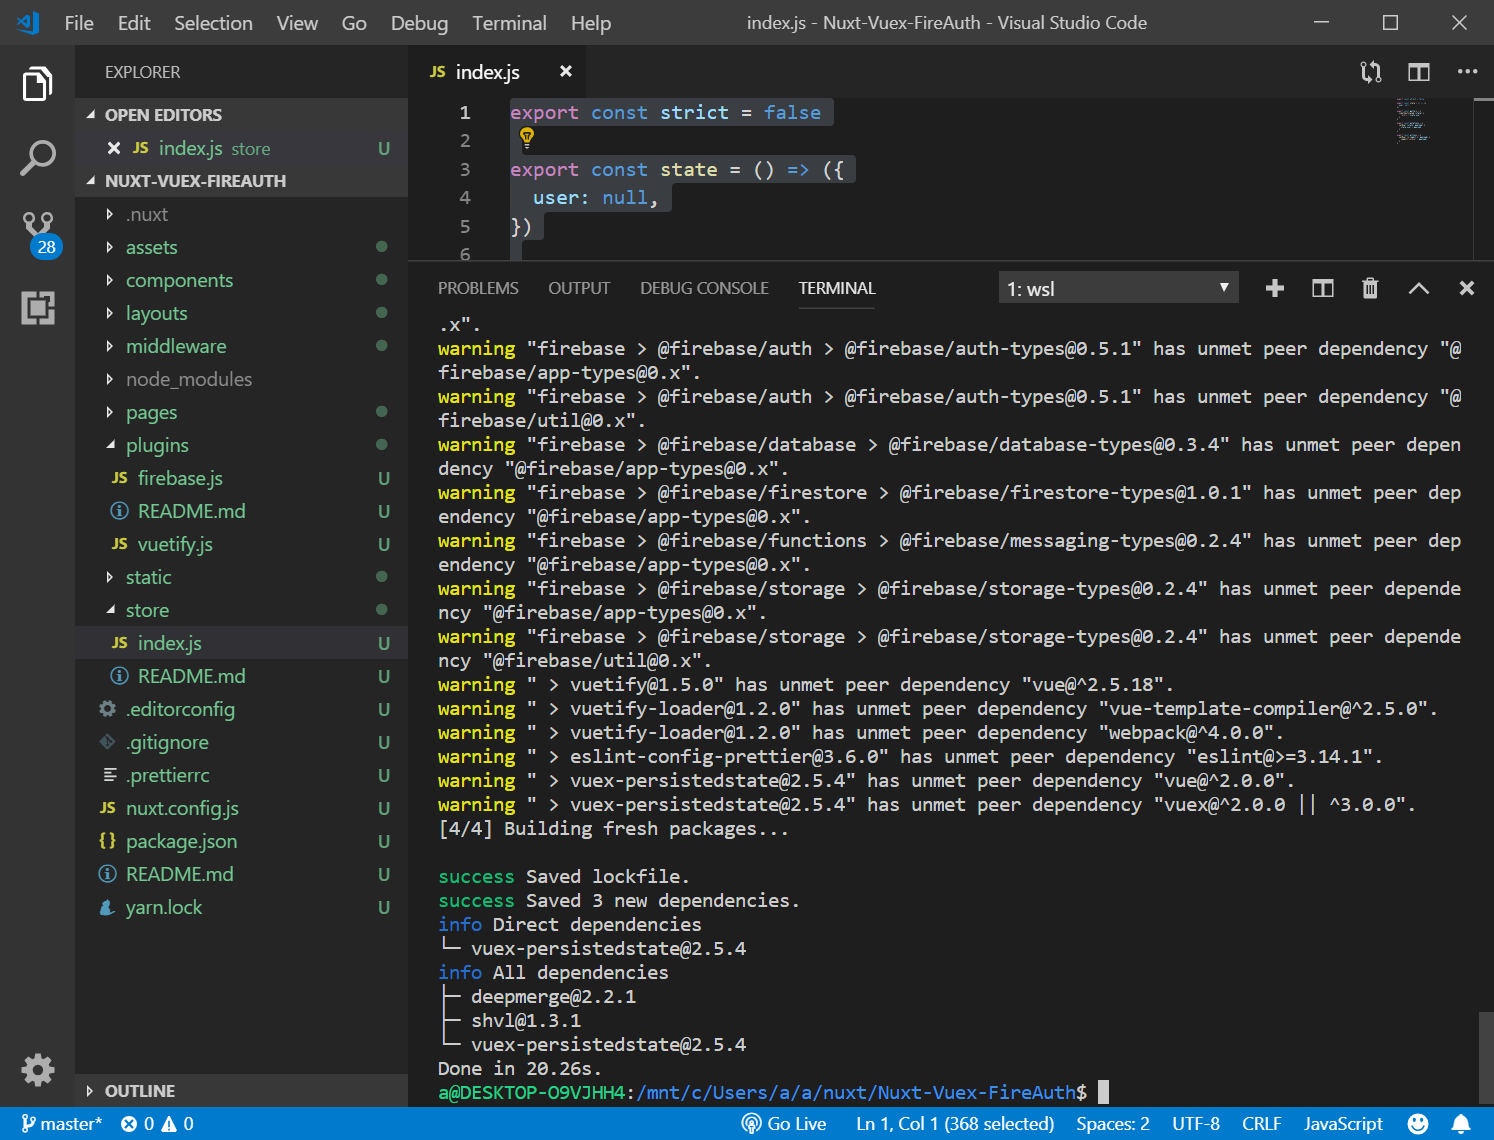Open the Extensions view
Screen dimensions: 1494x1140
(37, 308)
